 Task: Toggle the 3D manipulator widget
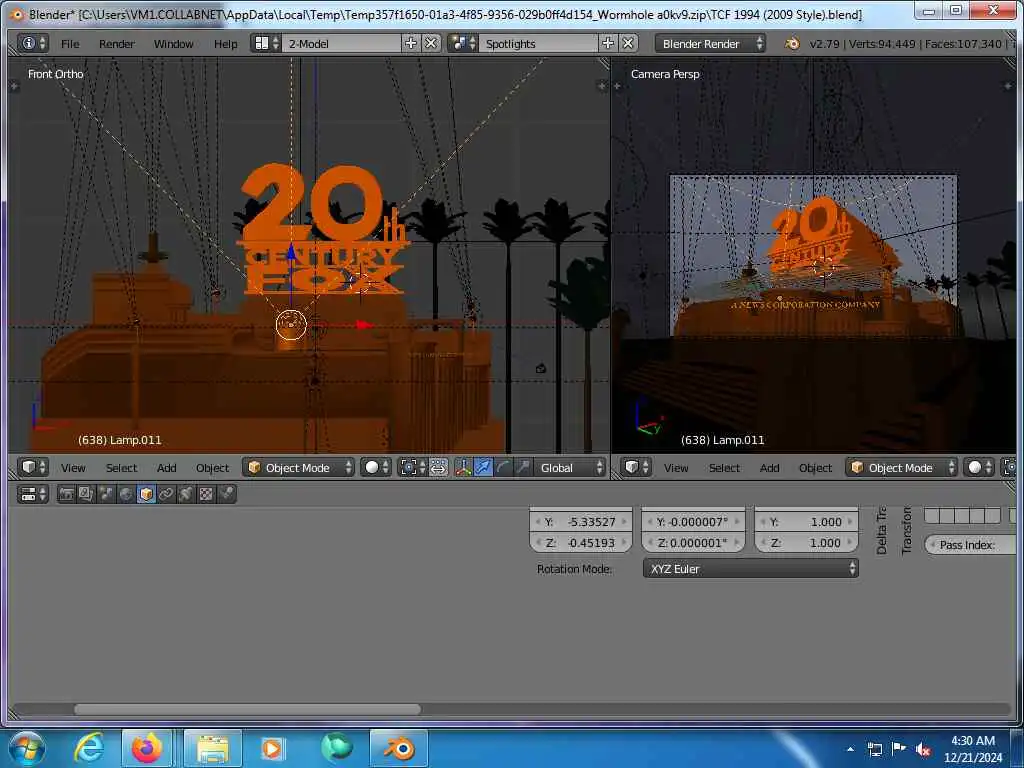[x=463, y=467]
